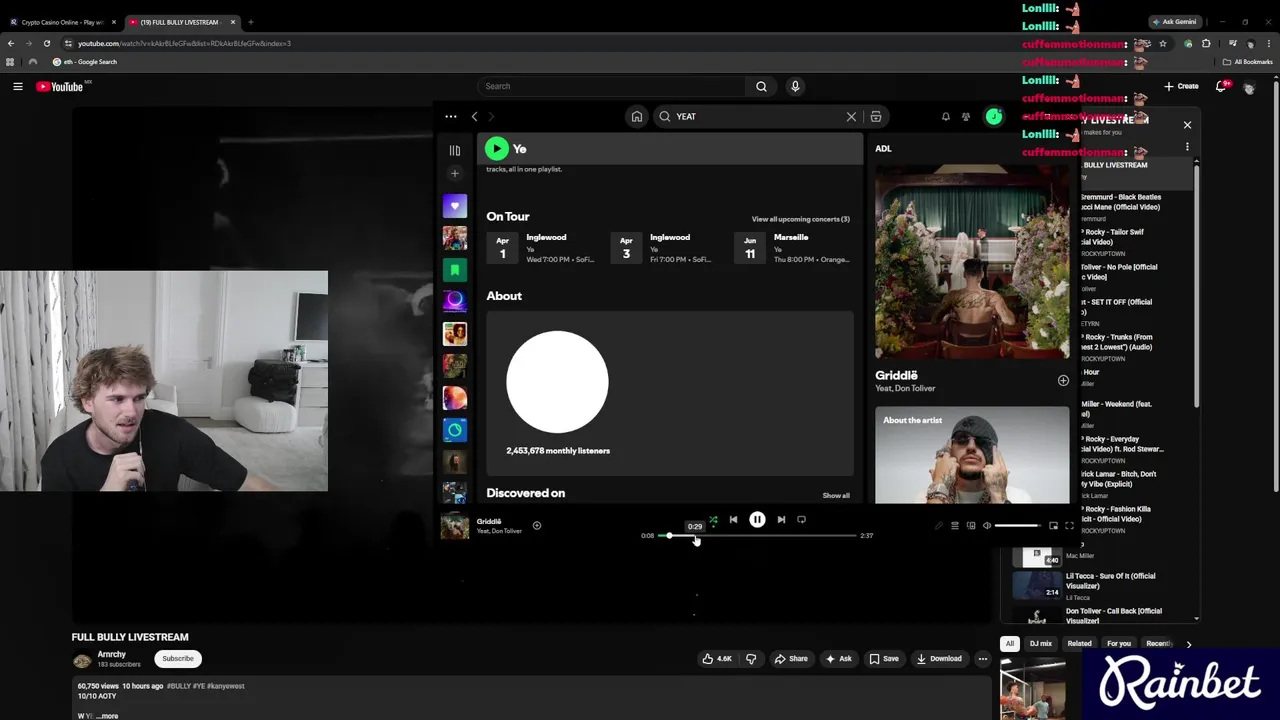
Task: Close the YouTube playlist panel
Action: point(1187,125)
